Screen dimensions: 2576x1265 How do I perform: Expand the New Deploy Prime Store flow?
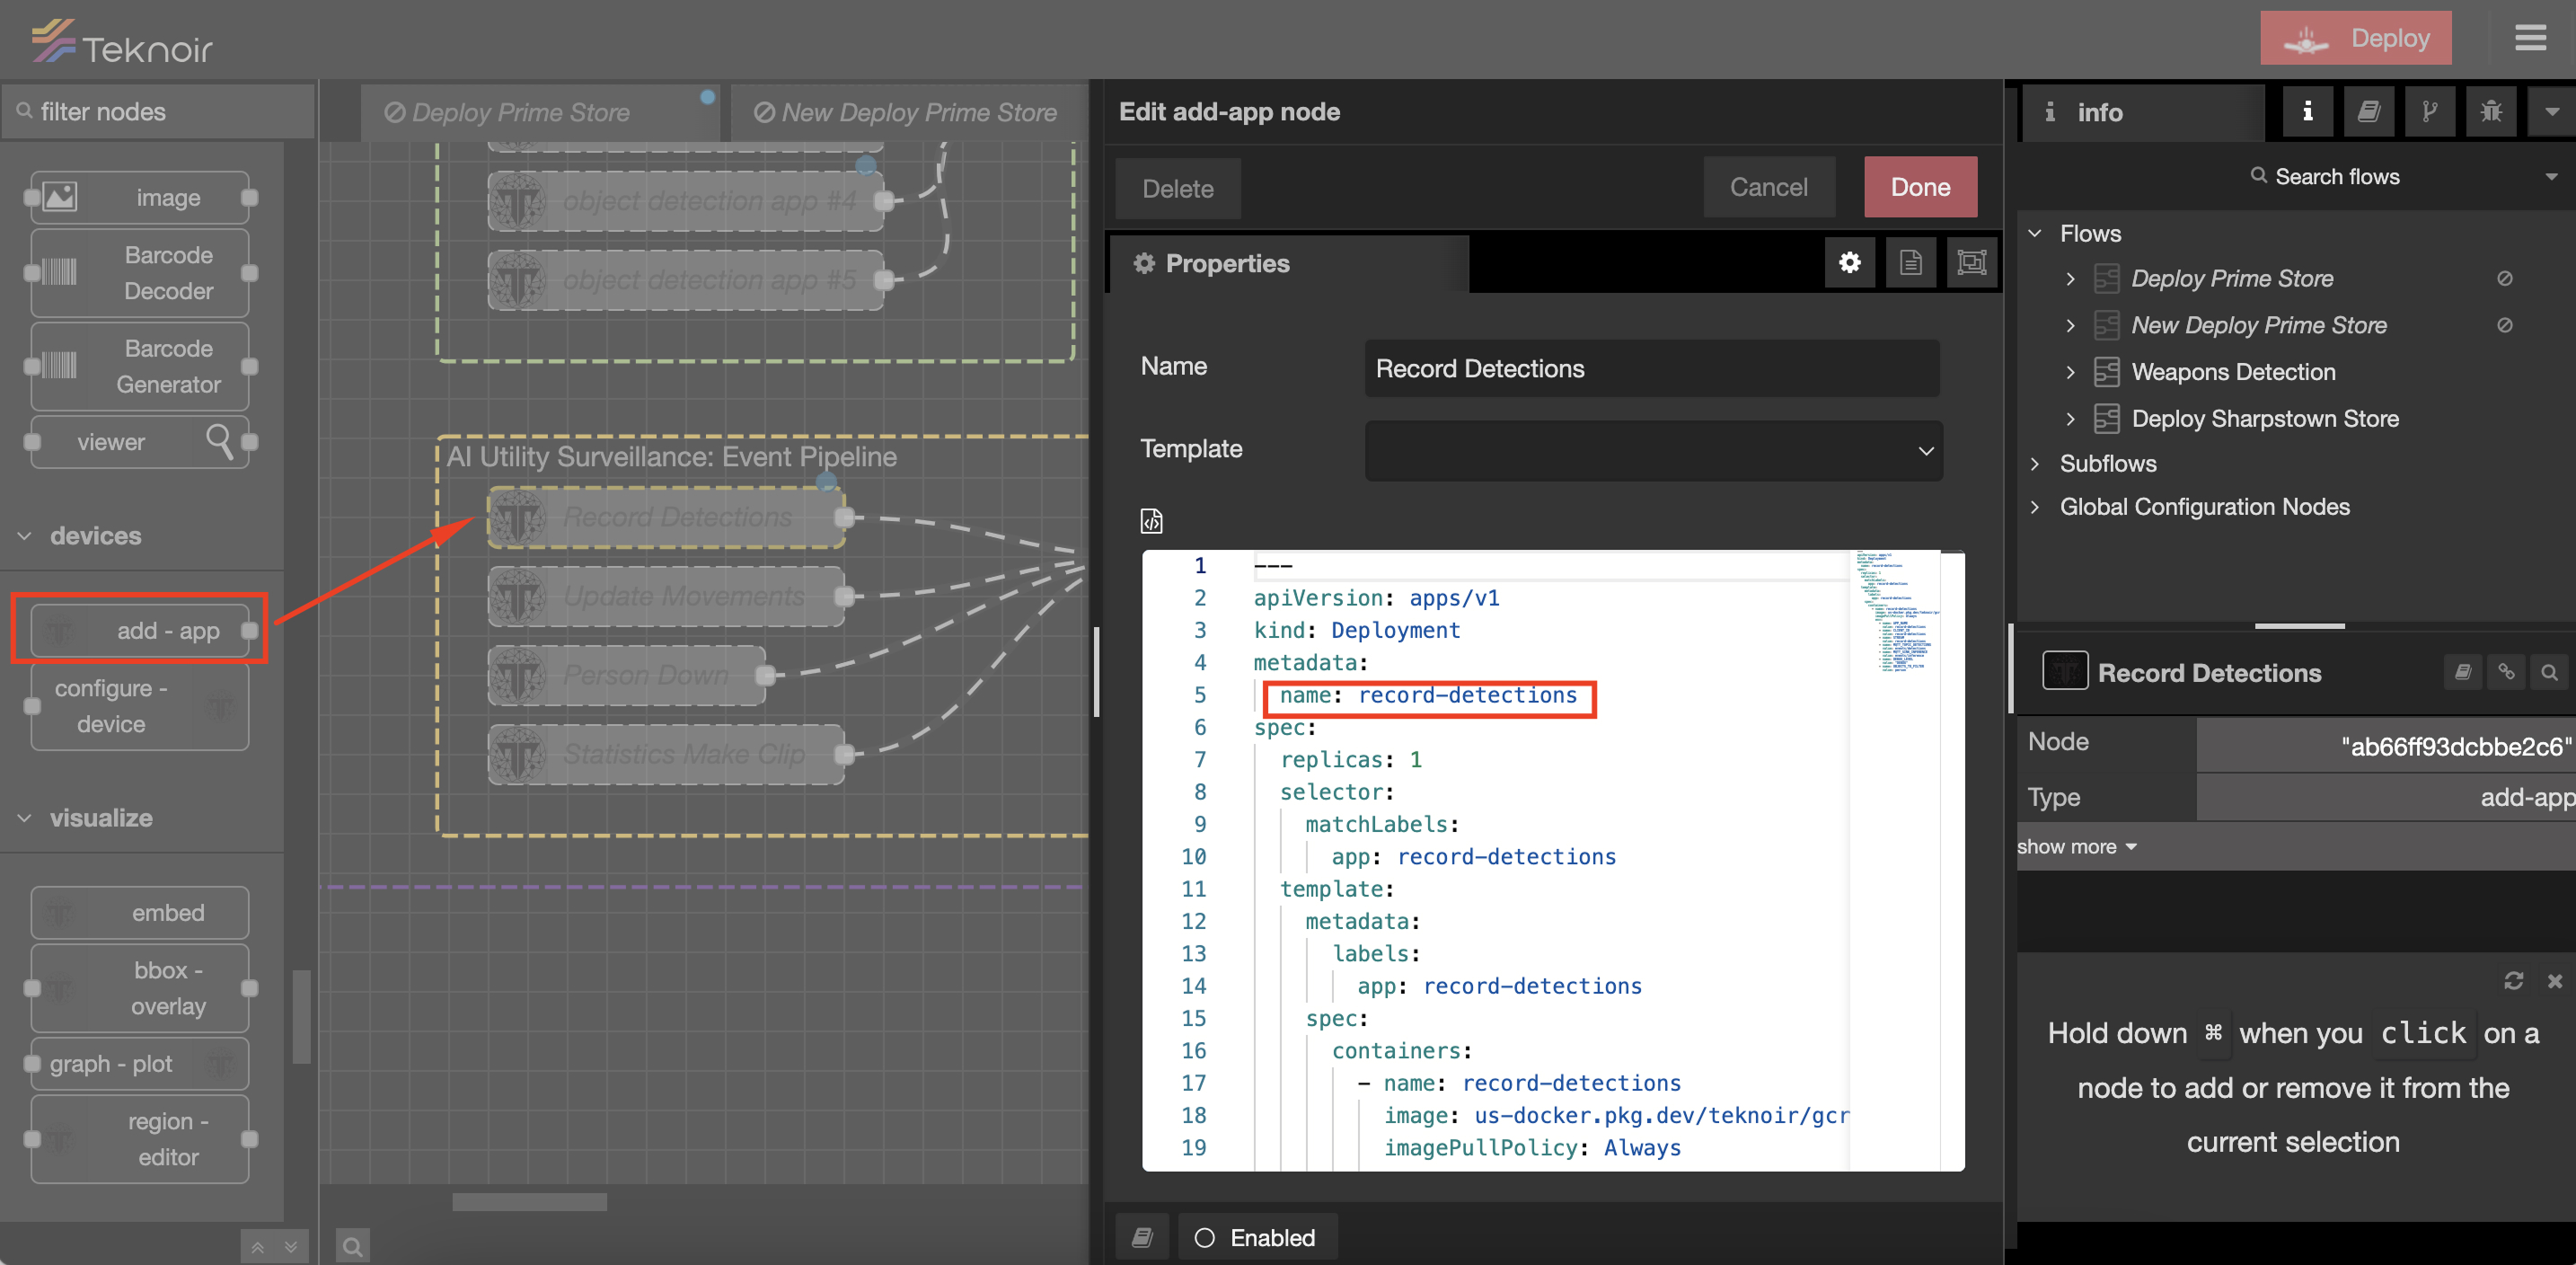click(x=2070, y=325)
